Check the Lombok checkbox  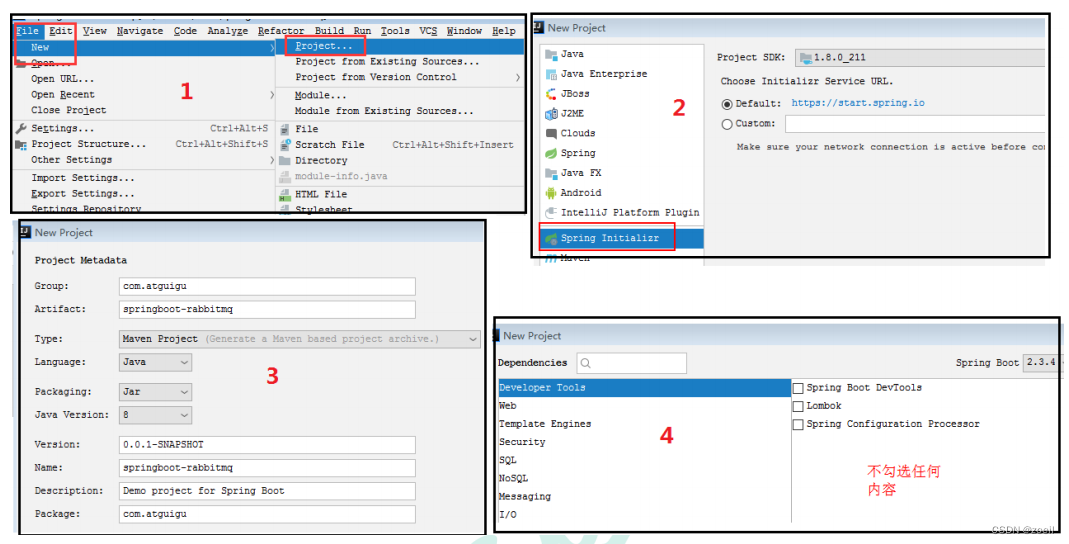(798, 406)
